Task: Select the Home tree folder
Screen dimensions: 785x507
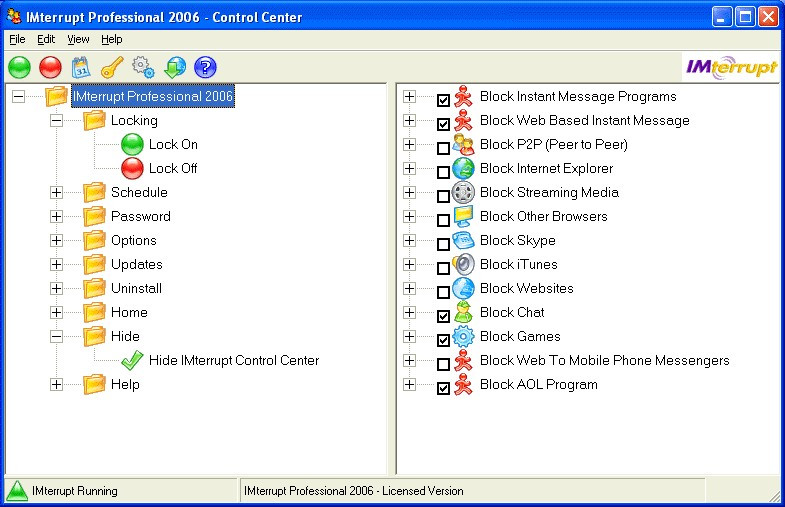Action: (x=129, y=312)
